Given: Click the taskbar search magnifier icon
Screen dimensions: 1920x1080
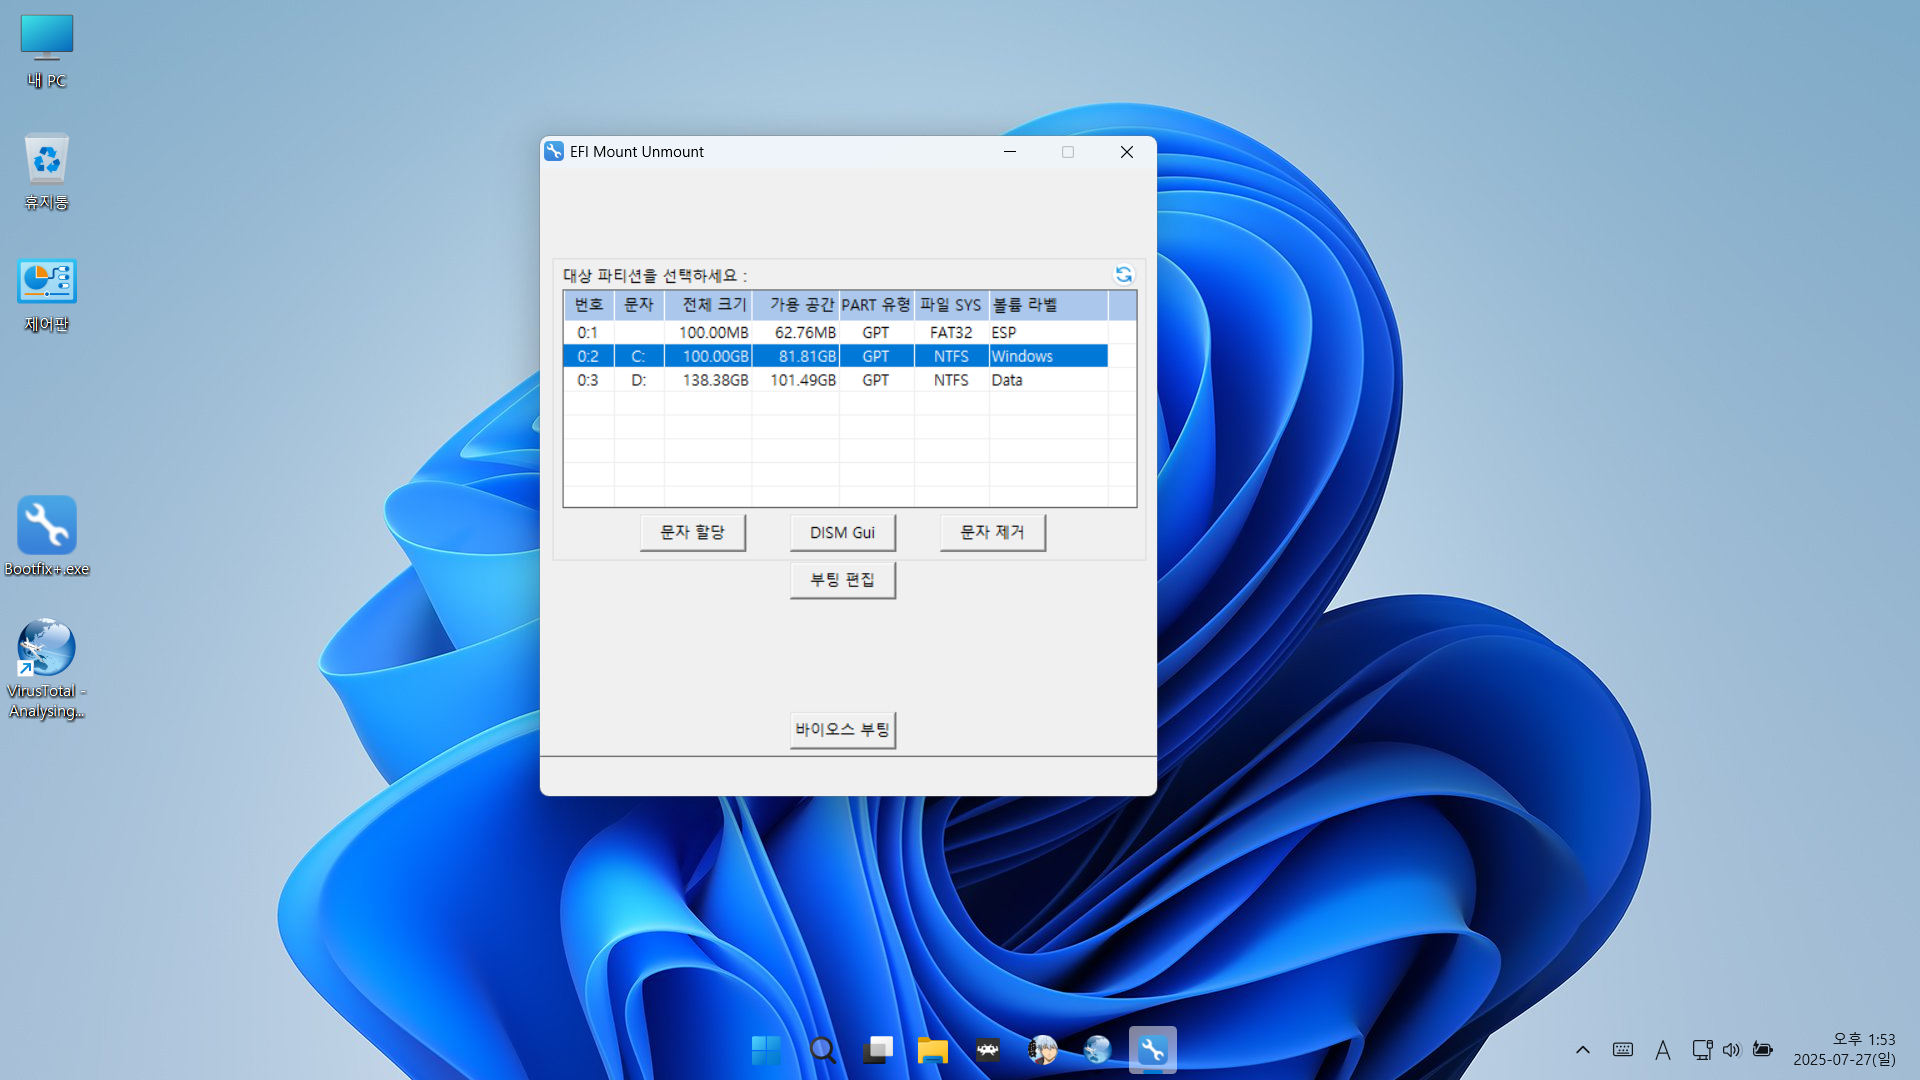Looking at the screenshot, I should [822, 1050].
